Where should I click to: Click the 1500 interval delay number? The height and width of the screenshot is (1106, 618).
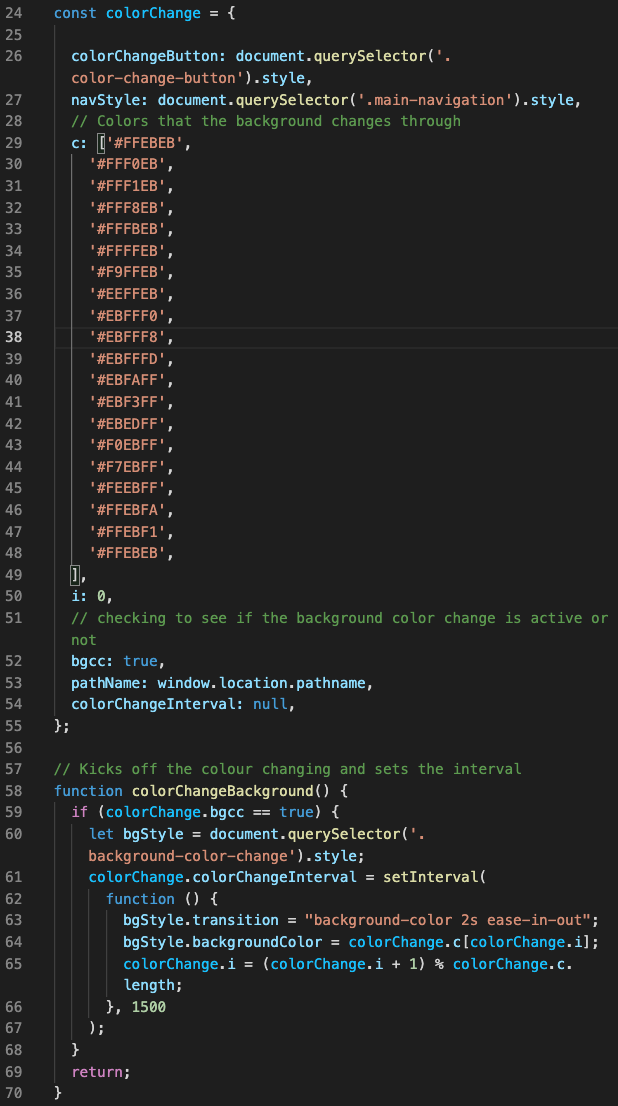(148, 1007)
